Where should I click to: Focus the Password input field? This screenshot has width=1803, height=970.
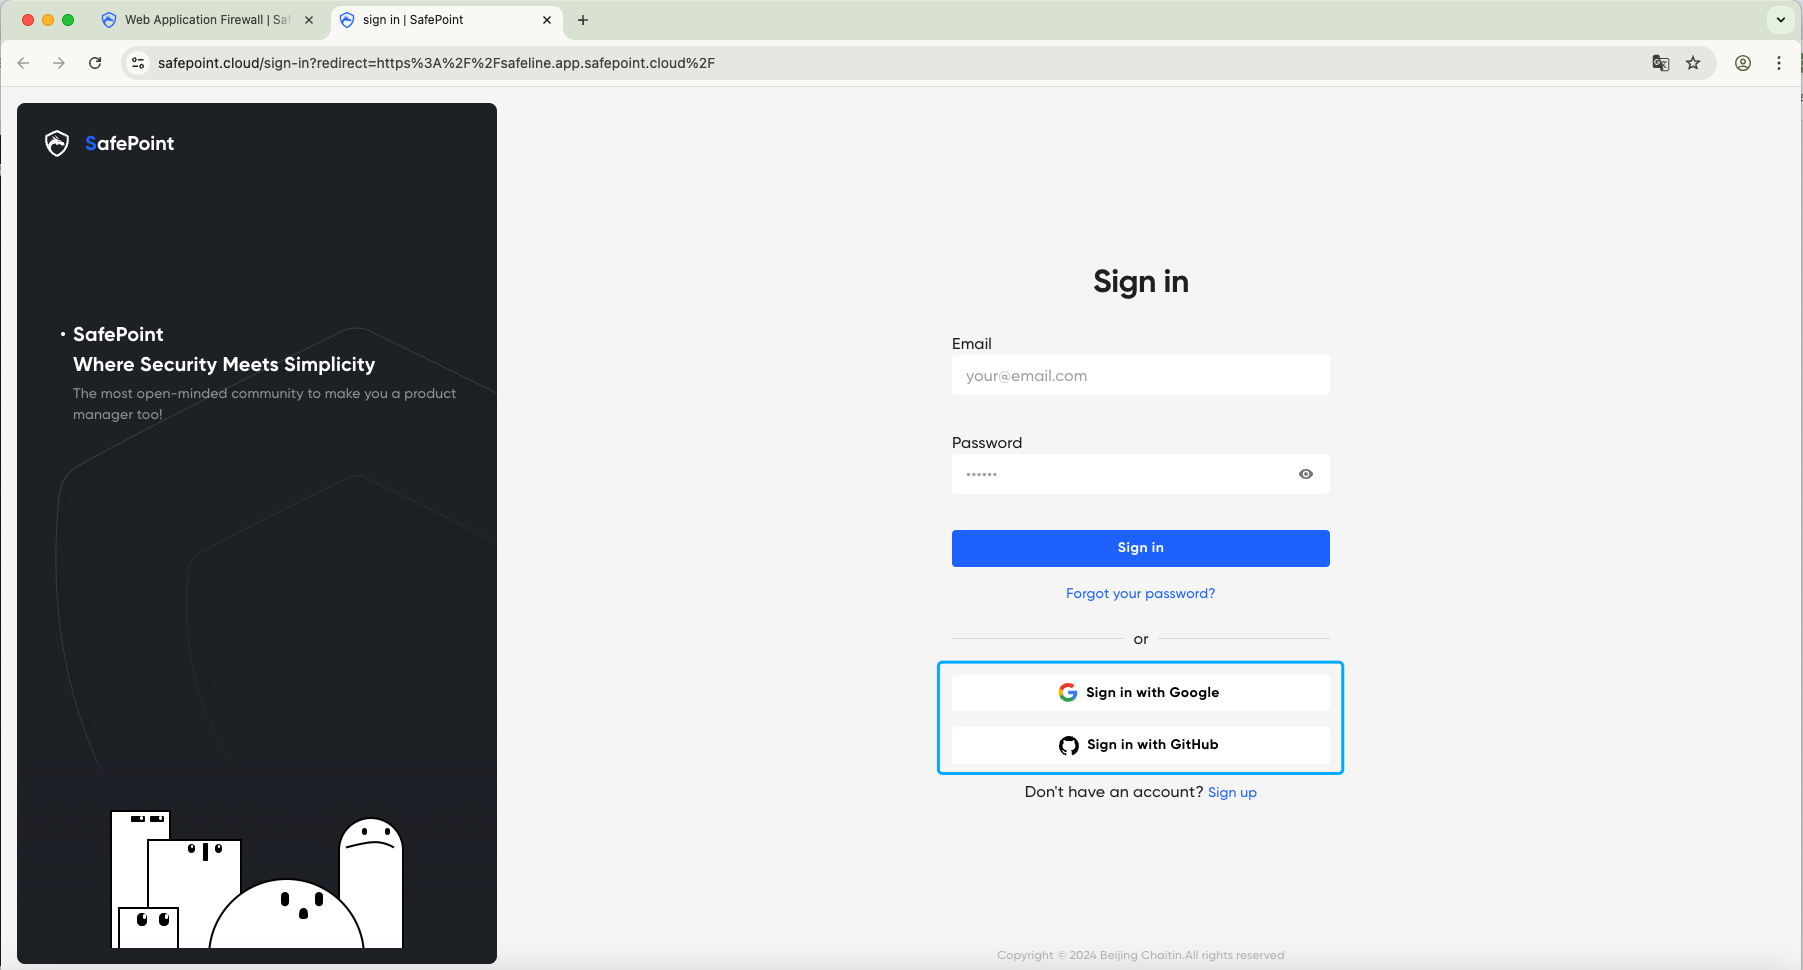click(1141, 474)
